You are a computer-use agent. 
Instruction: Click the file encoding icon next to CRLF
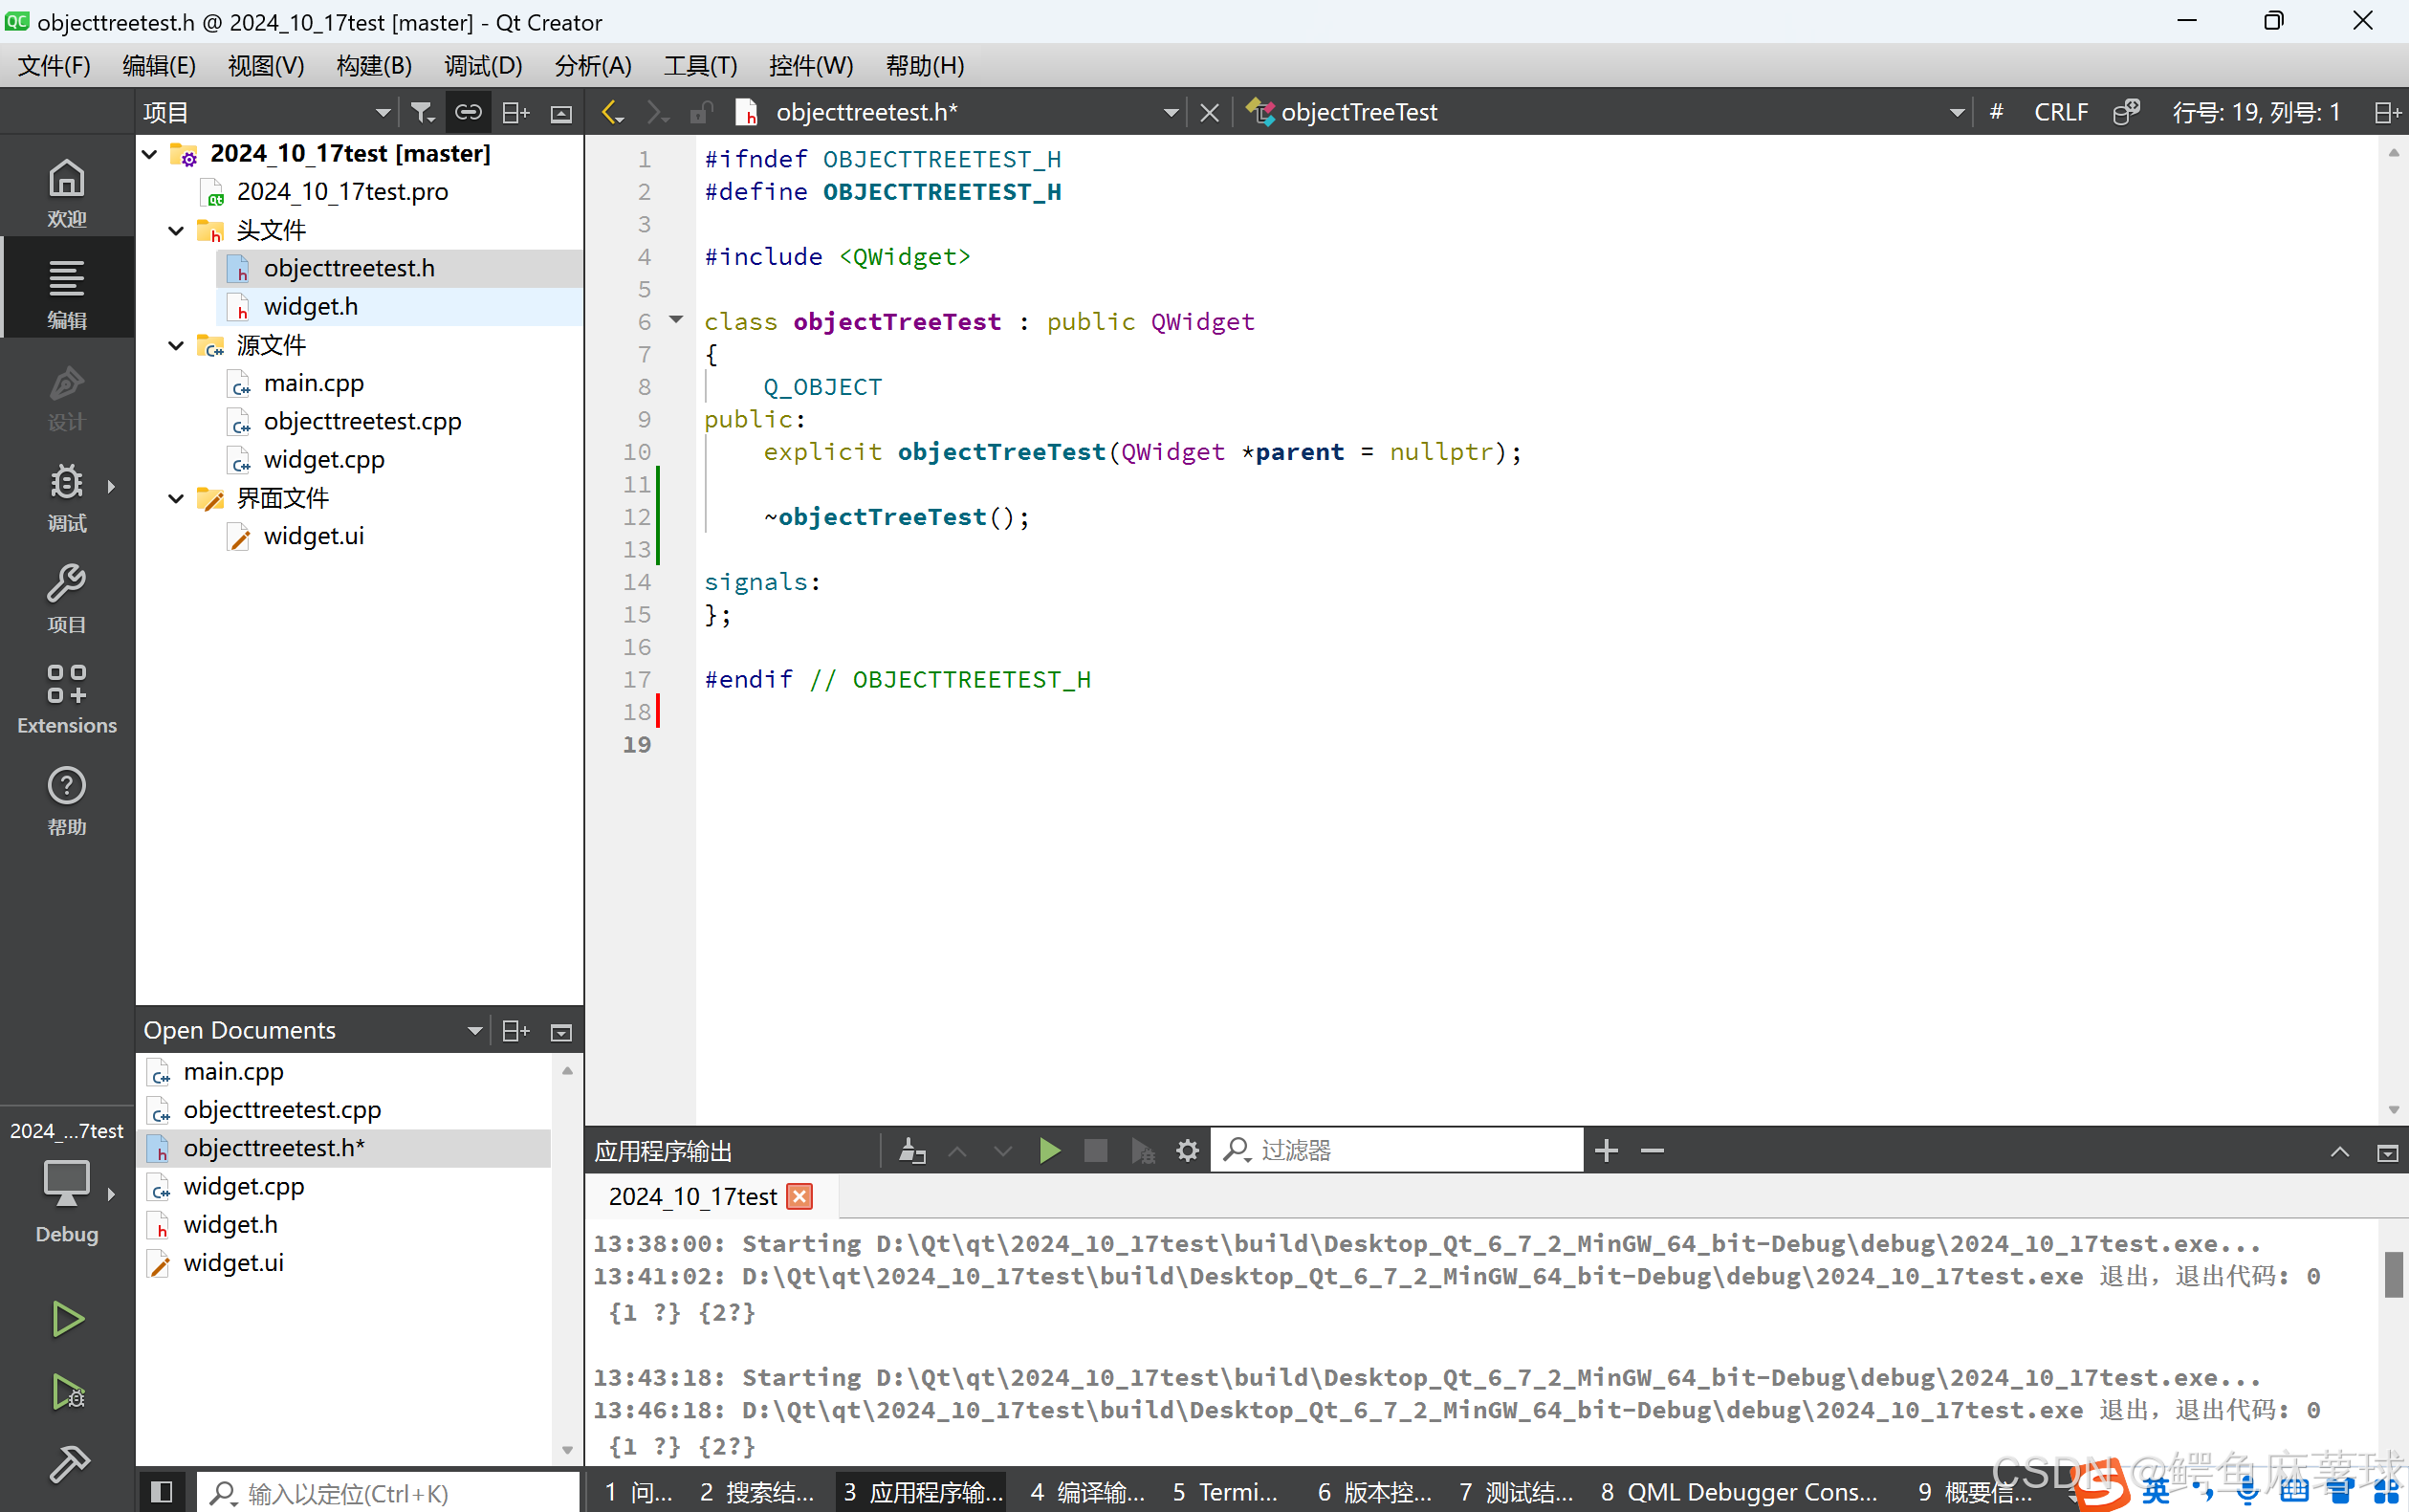2126,112
